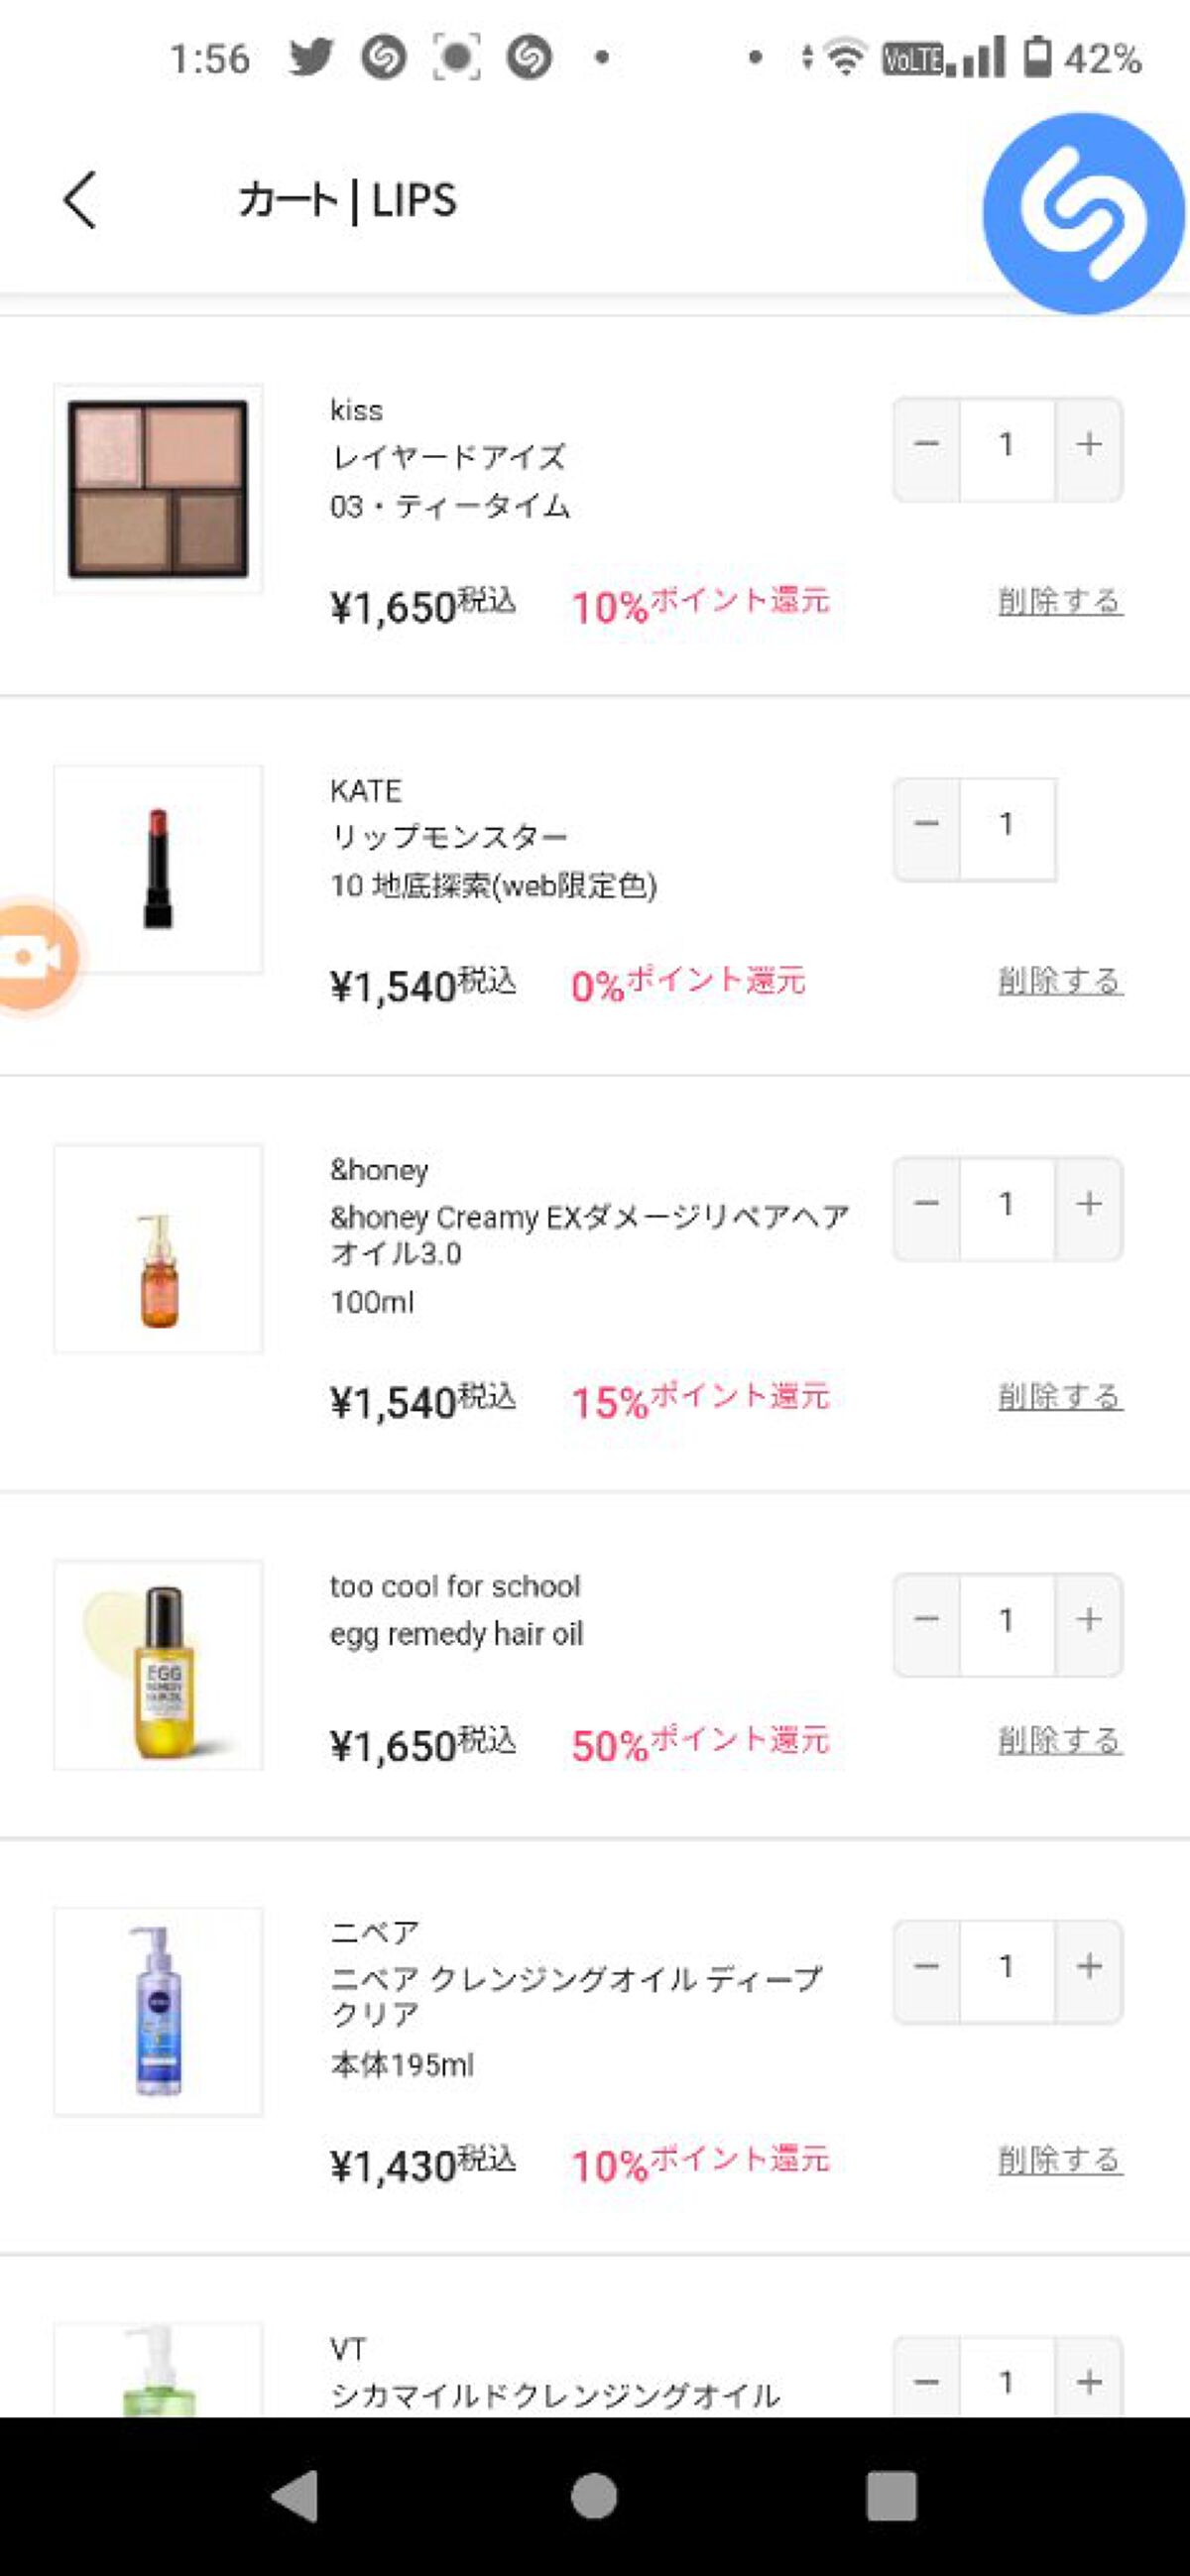Increase quantity of kiss eyeshadow
The height and width of the screenshot is (2576, 1190).
(1089, 445)
